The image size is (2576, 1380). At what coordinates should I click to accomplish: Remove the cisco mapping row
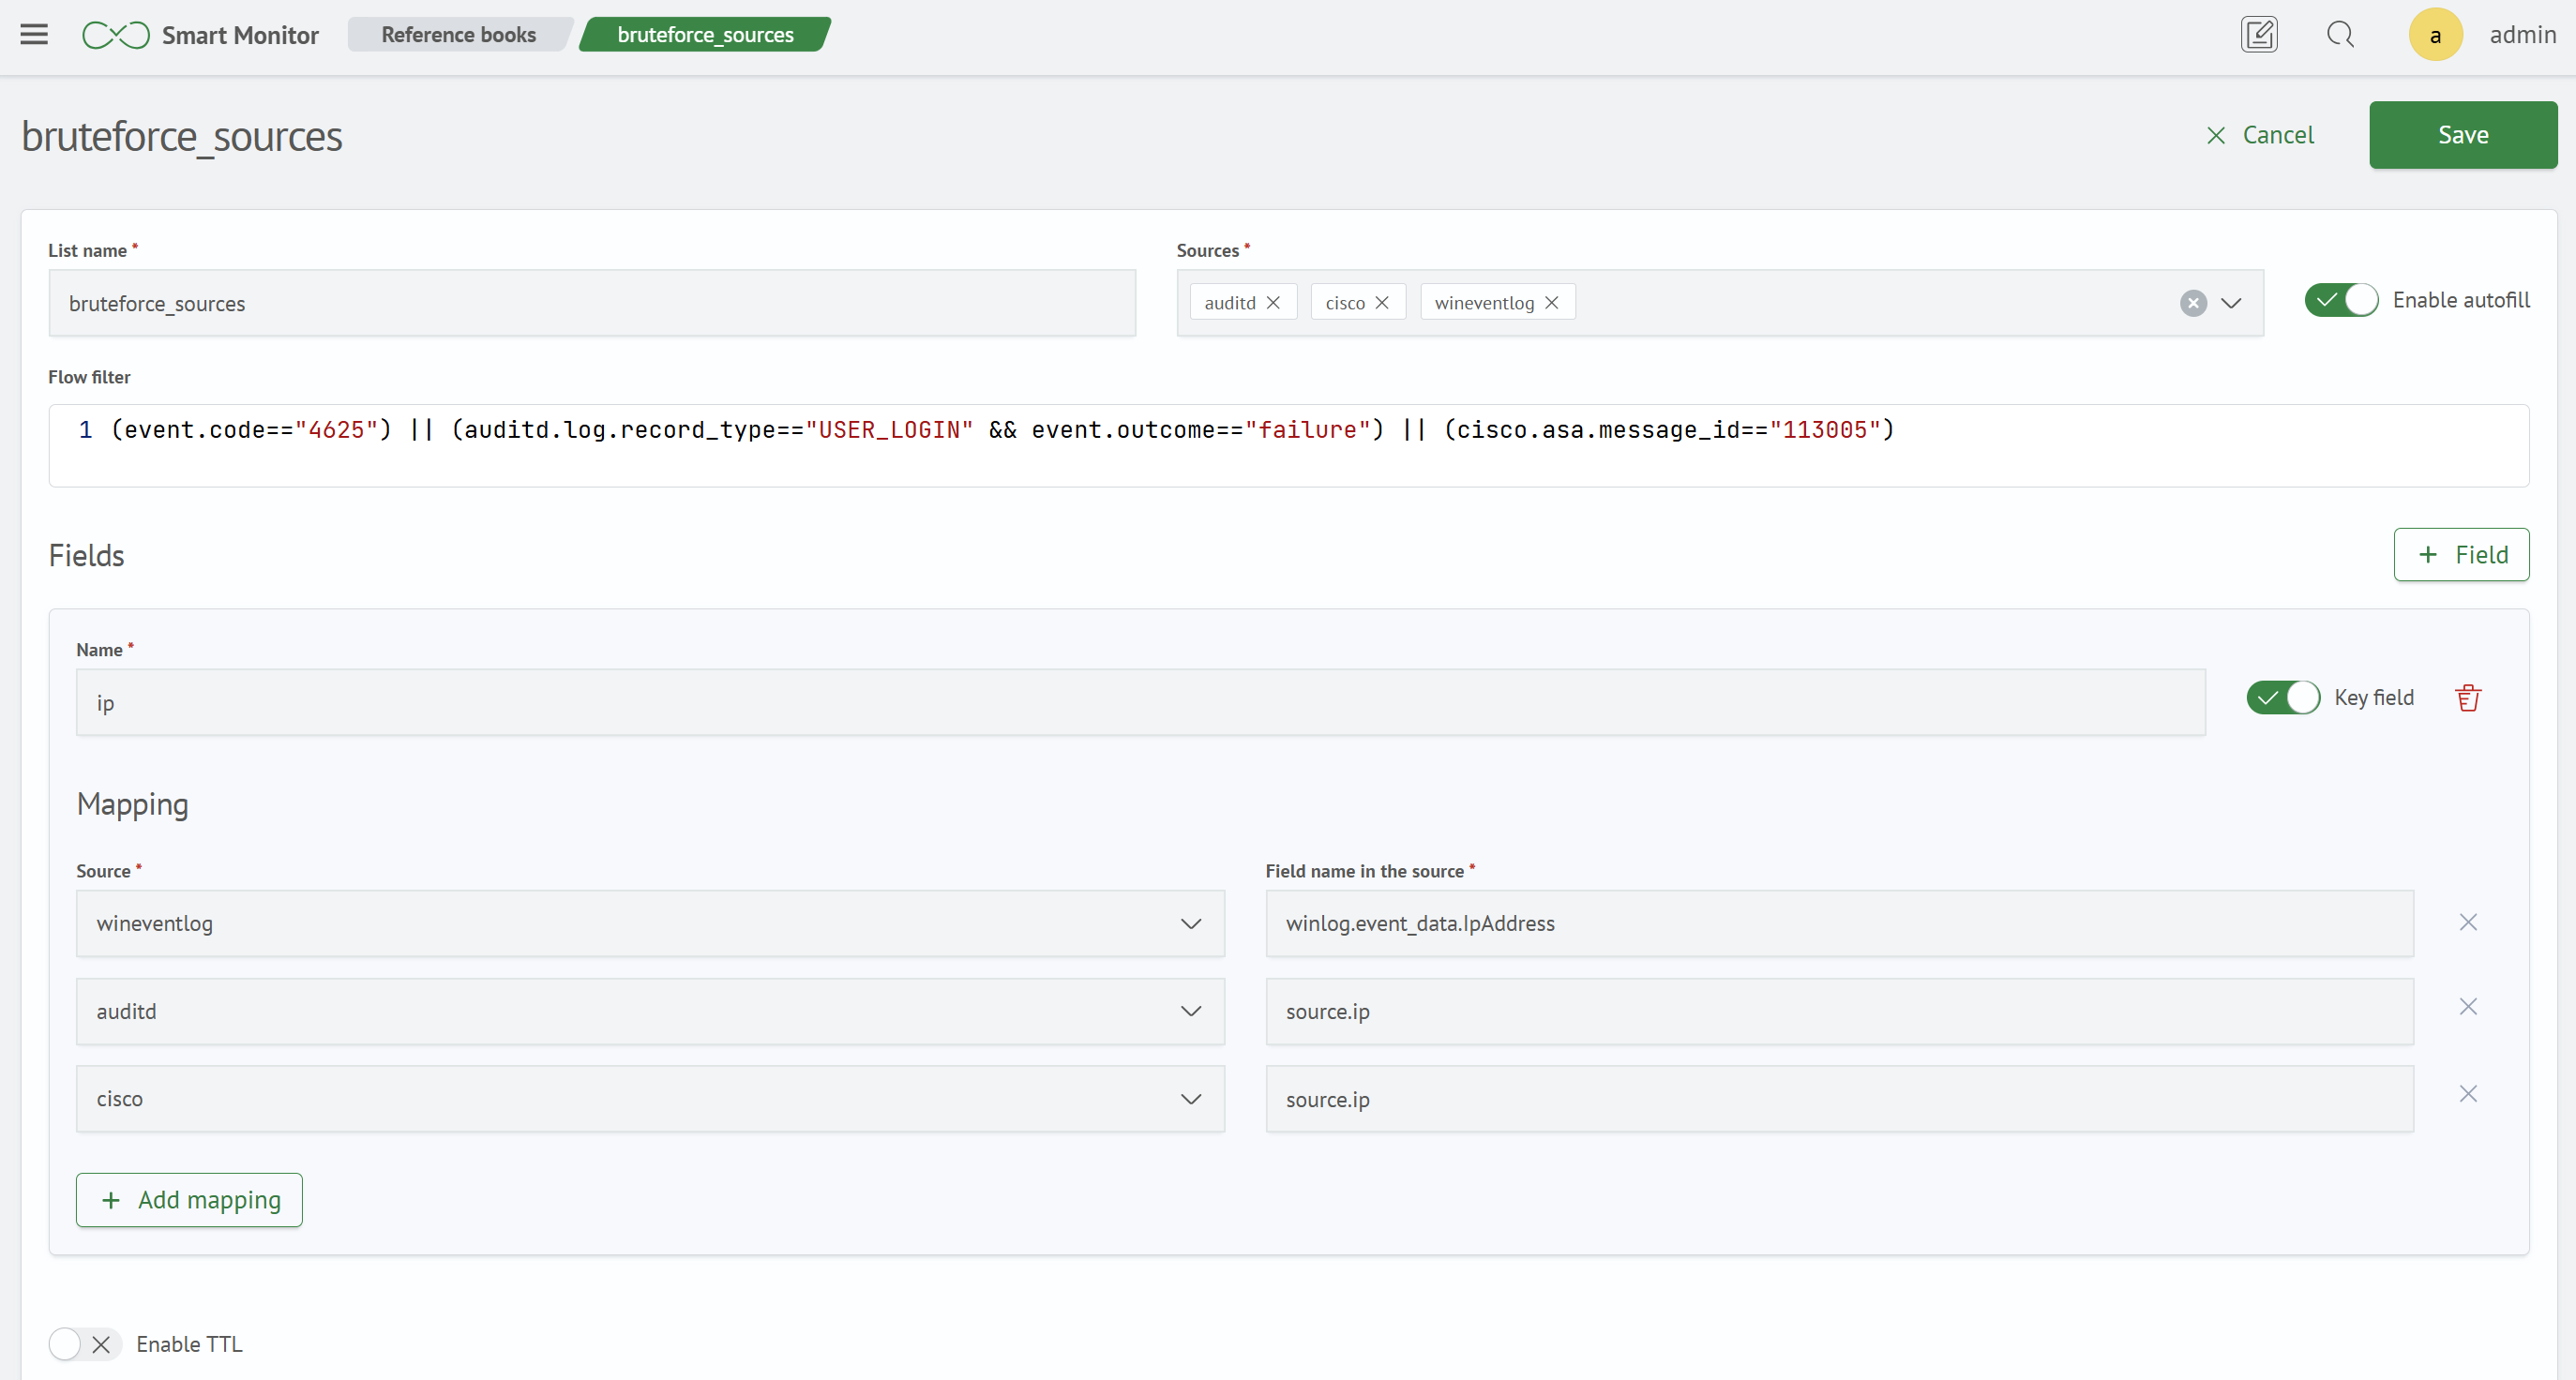click(2468, 1094)
